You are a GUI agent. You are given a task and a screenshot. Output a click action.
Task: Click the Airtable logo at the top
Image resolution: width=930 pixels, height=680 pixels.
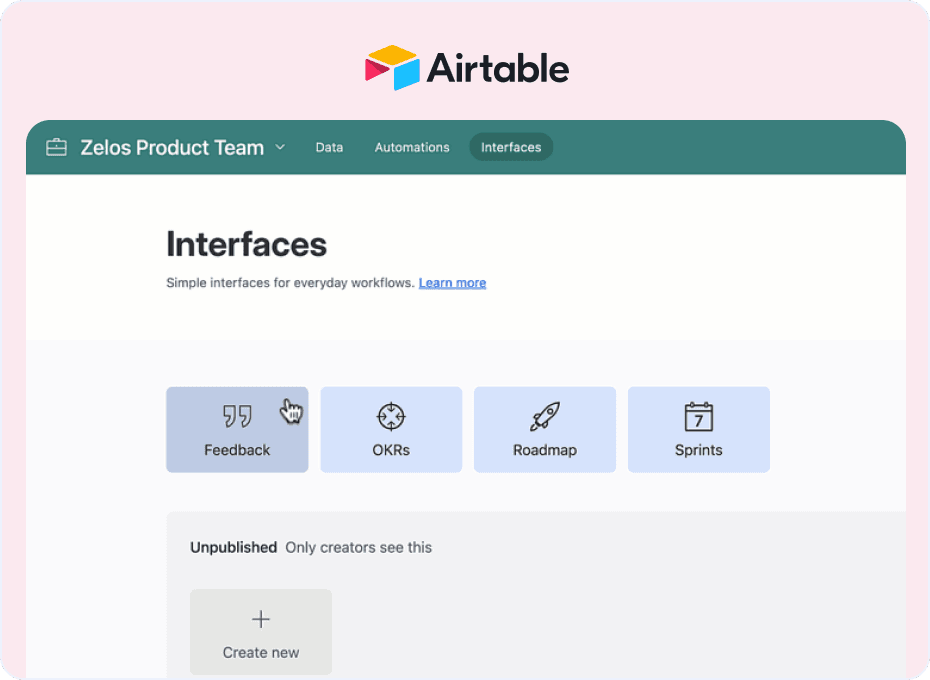(x=467, y=68)
